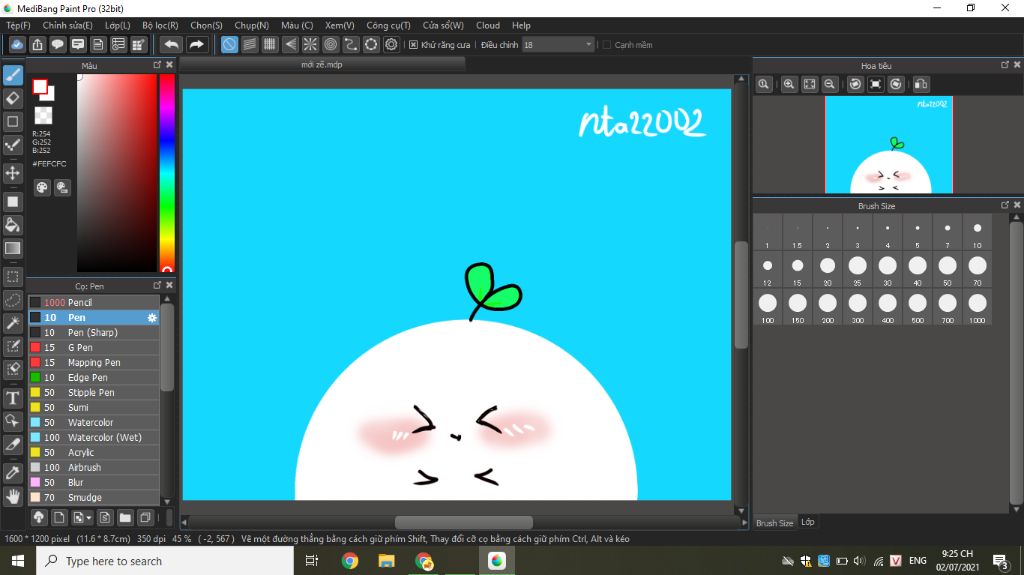Click the Redo arrow

(196, 44)
